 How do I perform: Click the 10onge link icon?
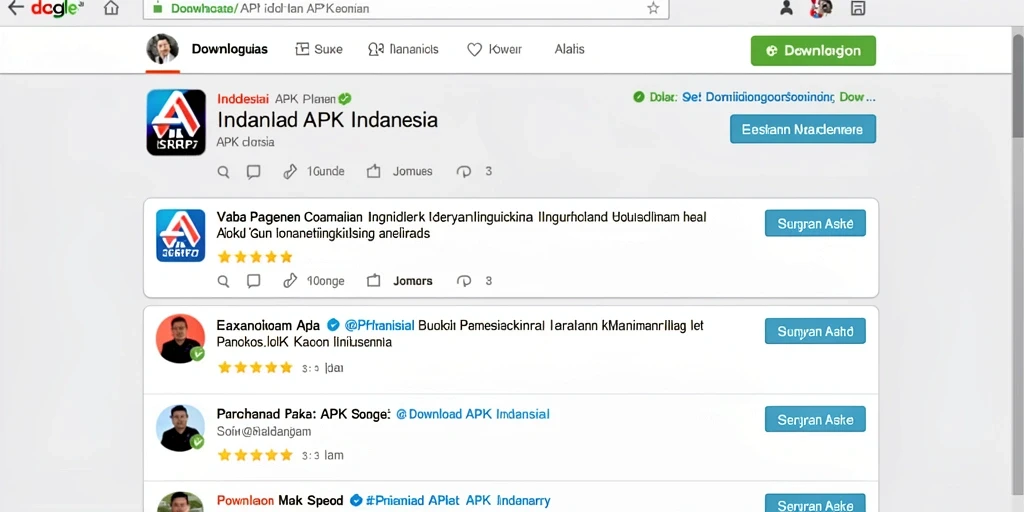click(290, 281)
